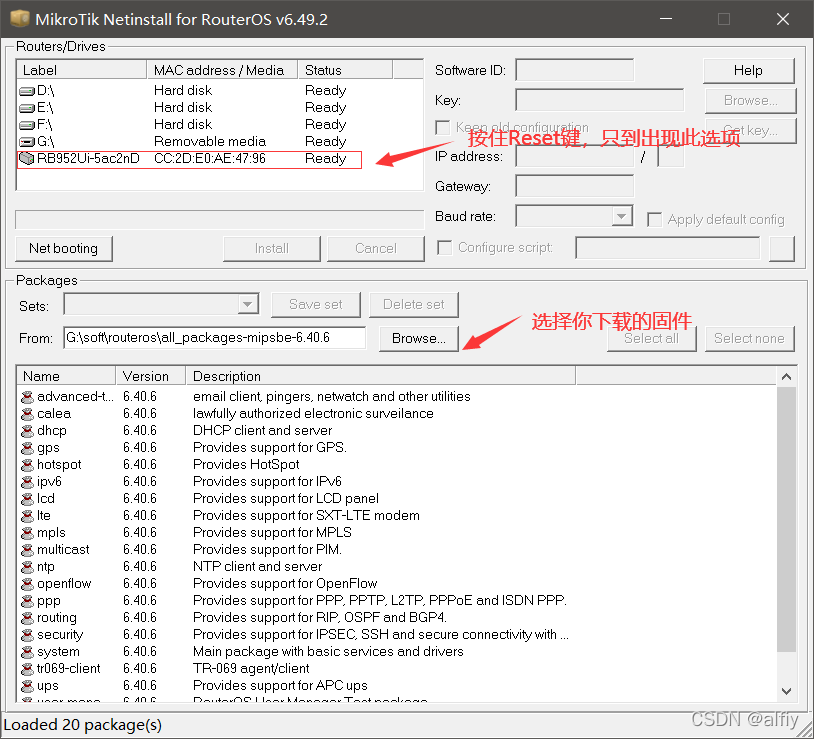Click the openflow package icon

[27, 584]
